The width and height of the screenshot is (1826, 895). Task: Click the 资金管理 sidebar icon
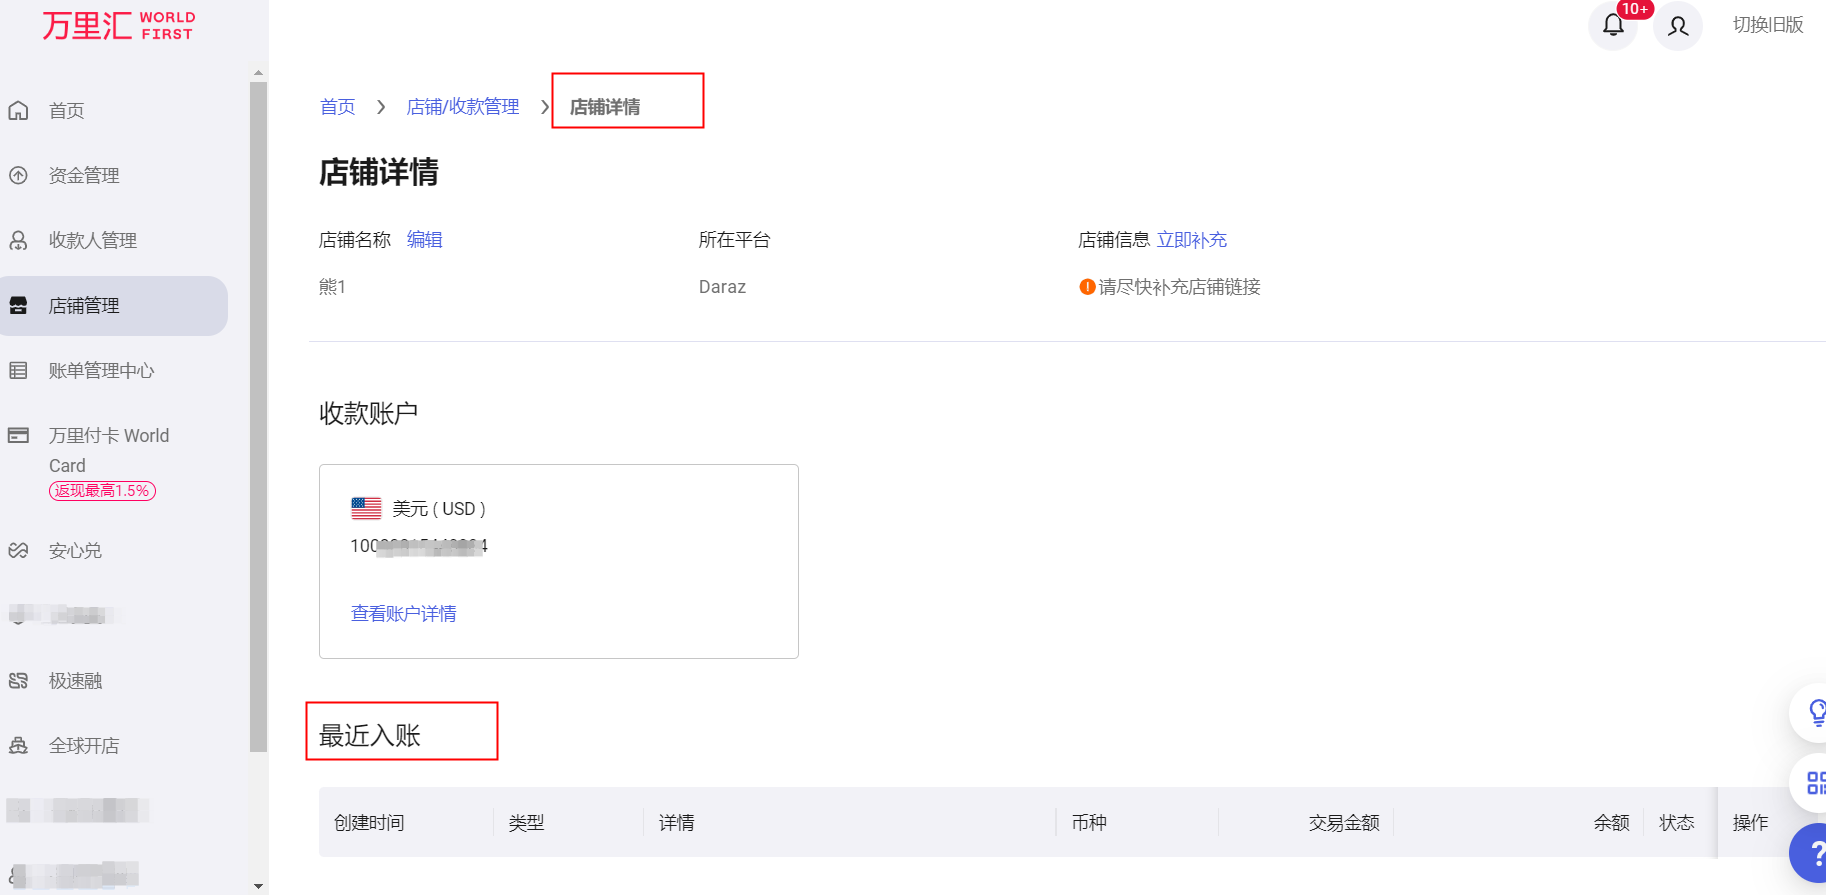point(18,175)
